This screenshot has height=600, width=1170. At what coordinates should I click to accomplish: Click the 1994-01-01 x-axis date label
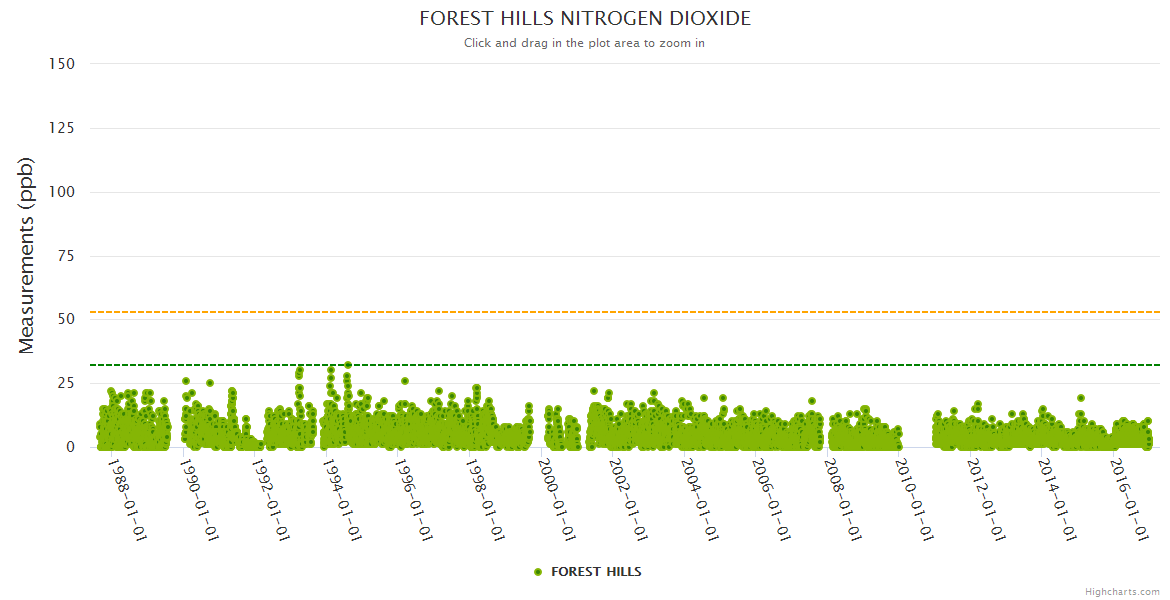pos(341,499)
